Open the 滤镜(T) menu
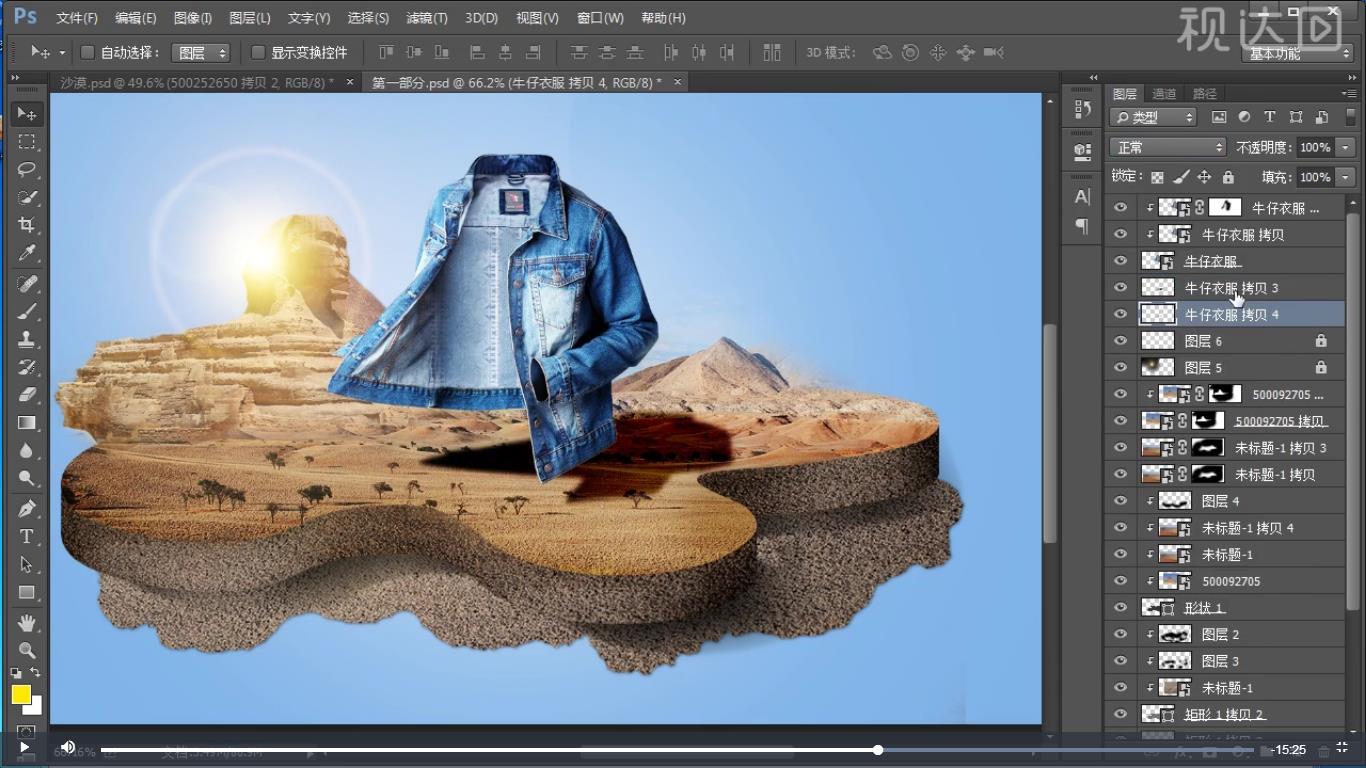Screen dimensions: 1366x768 pos(427,18)
